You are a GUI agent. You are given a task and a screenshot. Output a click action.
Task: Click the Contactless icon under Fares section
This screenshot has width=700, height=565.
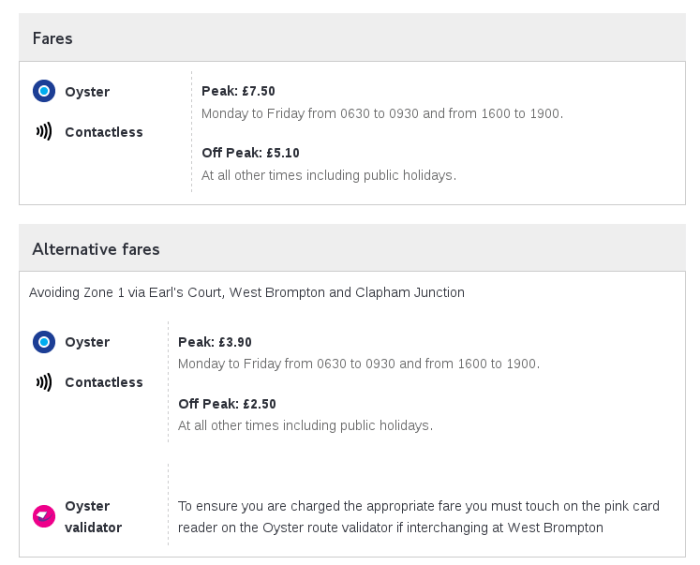click(43, 132)
